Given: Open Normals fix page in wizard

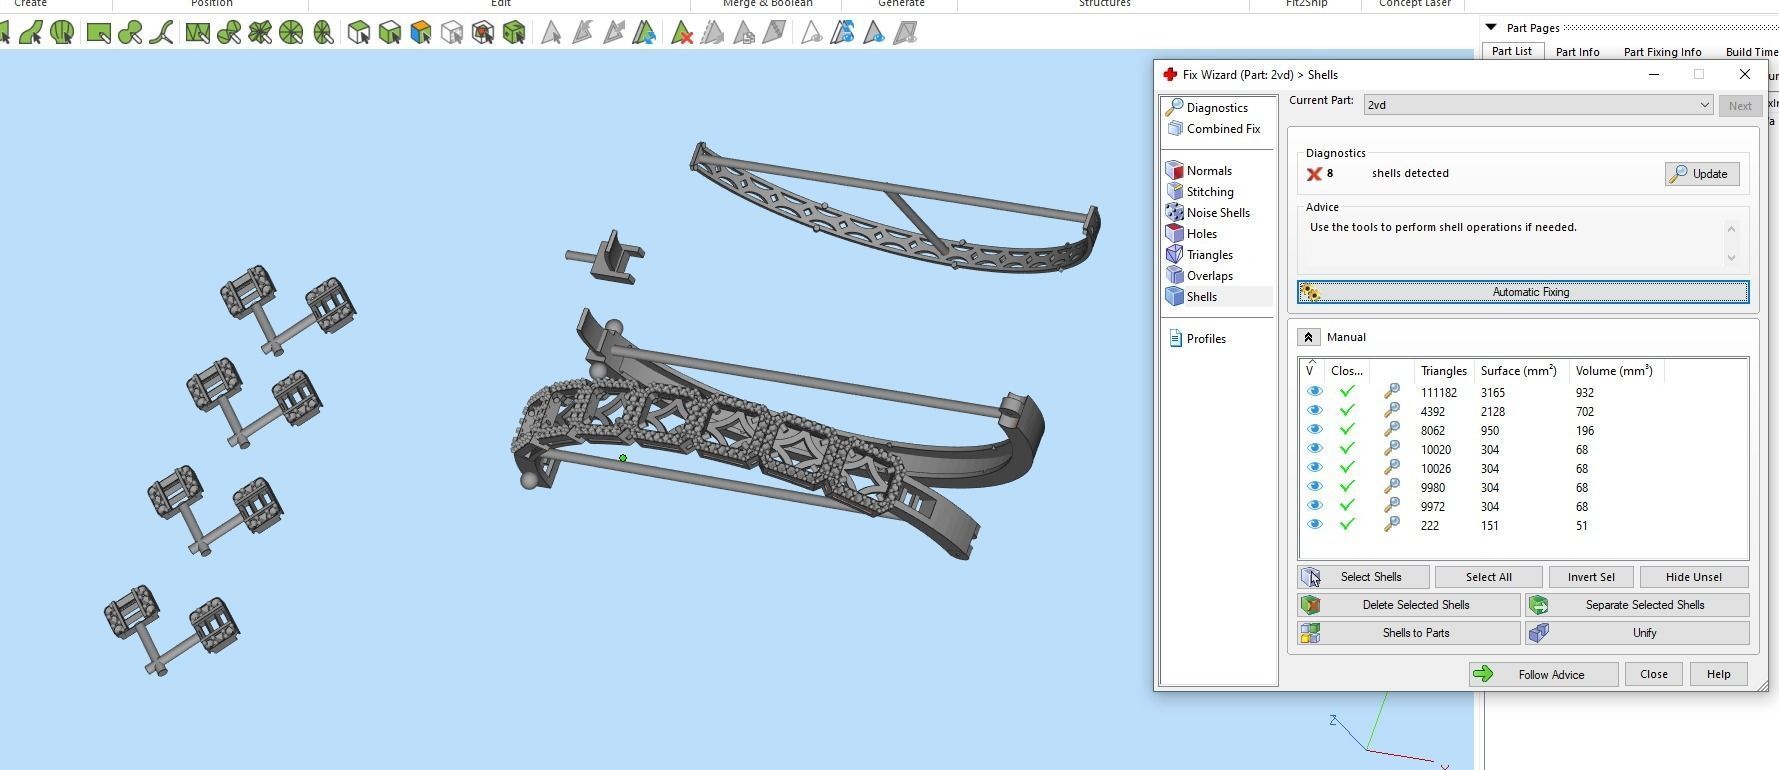Looking at the screenshot, I should coord(1208,171).
